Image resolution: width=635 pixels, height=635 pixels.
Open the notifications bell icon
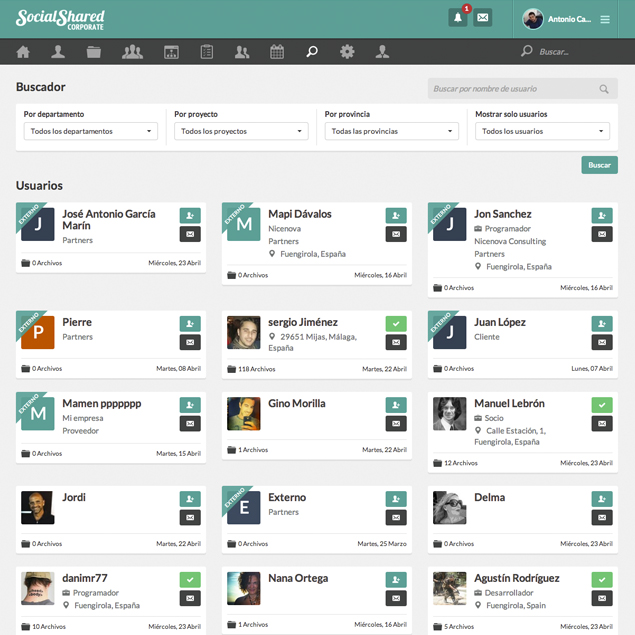point(458,18)
